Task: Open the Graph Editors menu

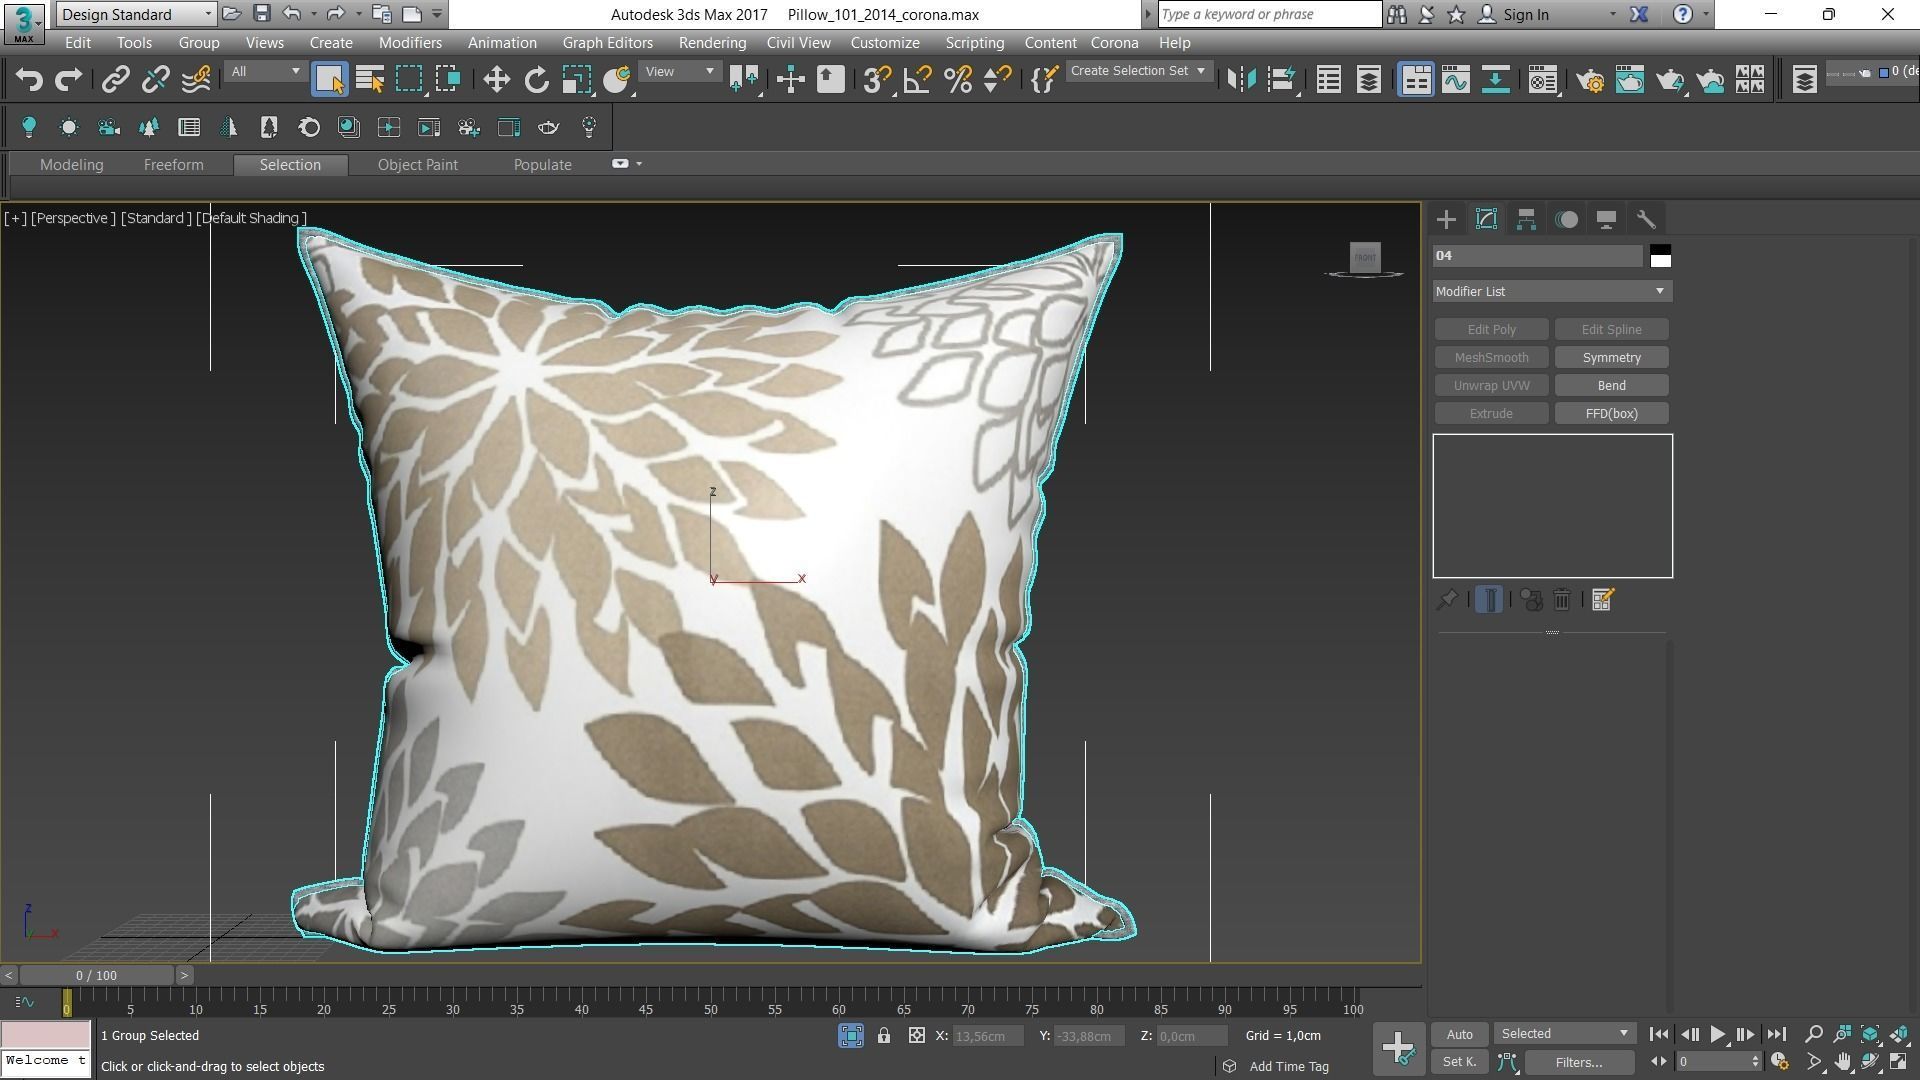Action: [607, 43]
